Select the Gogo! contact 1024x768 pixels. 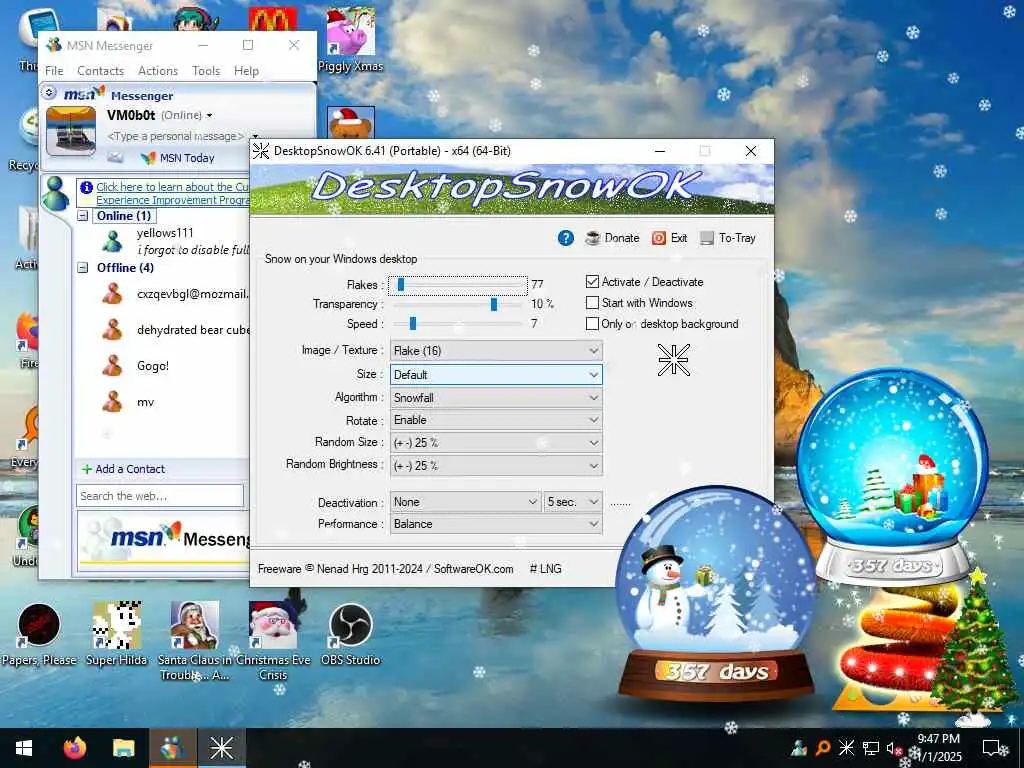tap(153, 366)
